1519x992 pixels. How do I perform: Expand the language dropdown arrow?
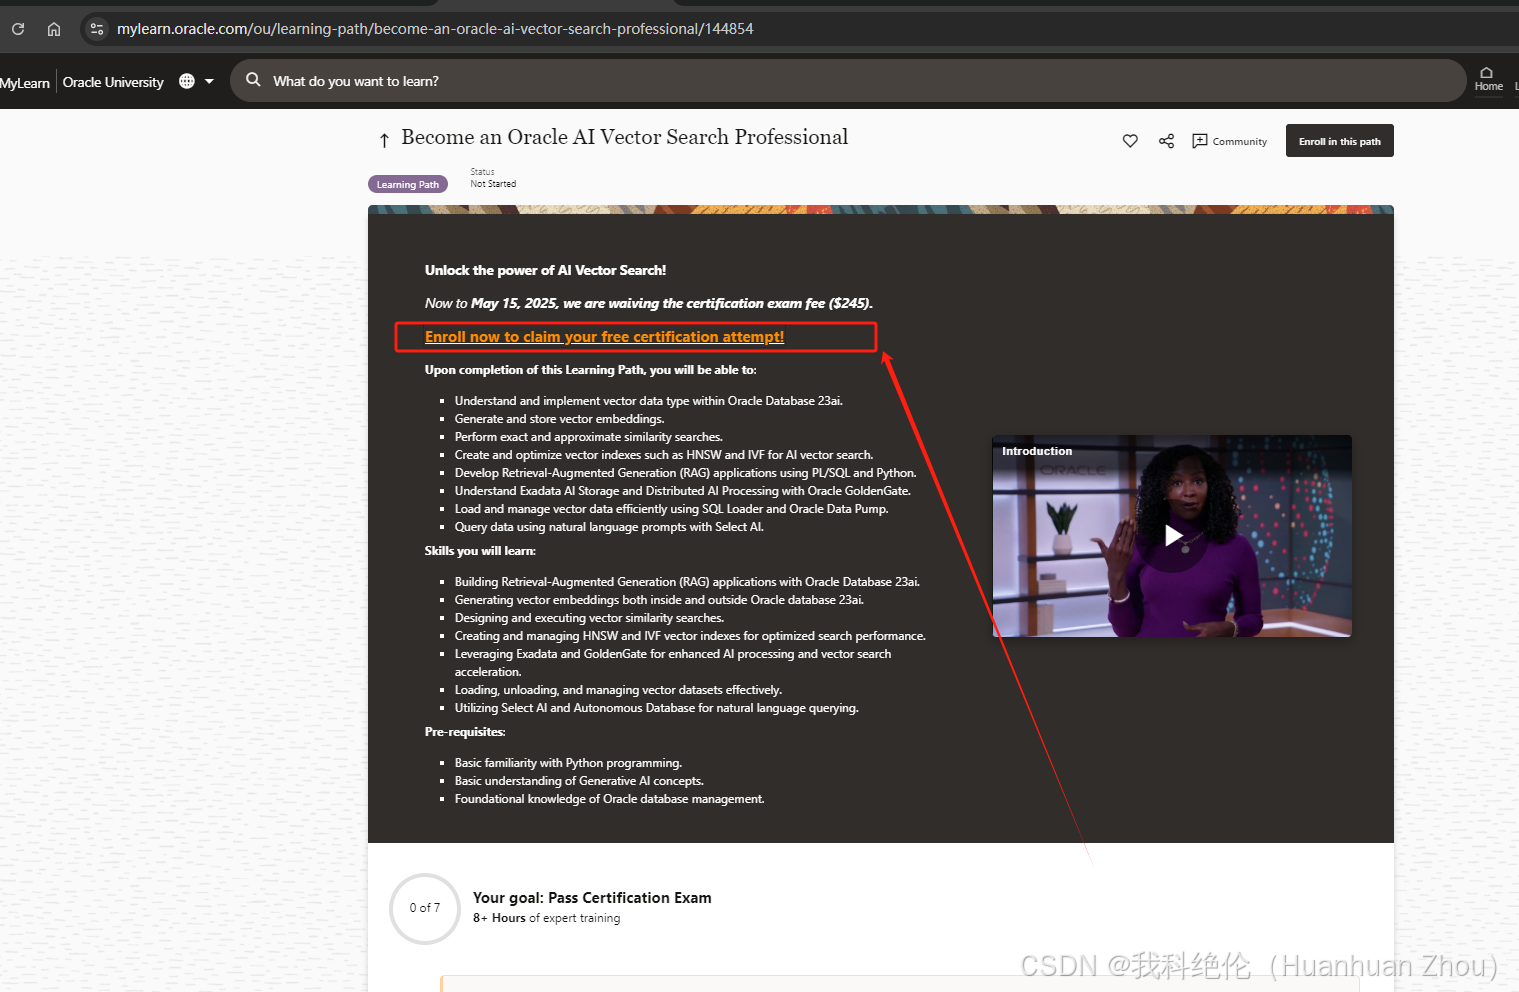(209, 81)
